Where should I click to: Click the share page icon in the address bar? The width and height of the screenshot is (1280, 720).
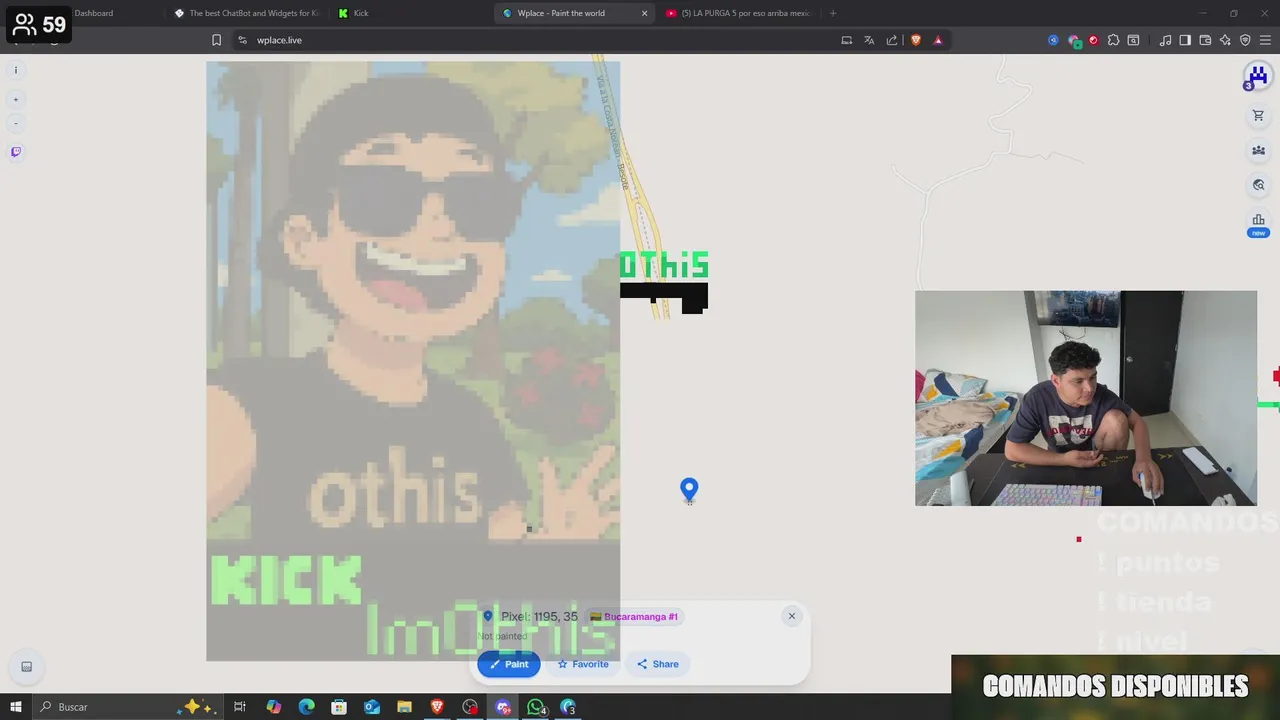pos(892,40)
